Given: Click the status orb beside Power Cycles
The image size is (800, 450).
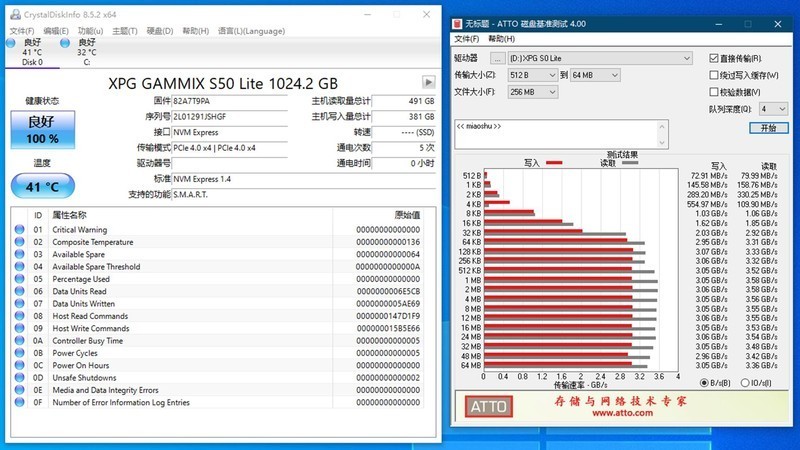Looking at the screenshot, I should click(x=19, y=353).
